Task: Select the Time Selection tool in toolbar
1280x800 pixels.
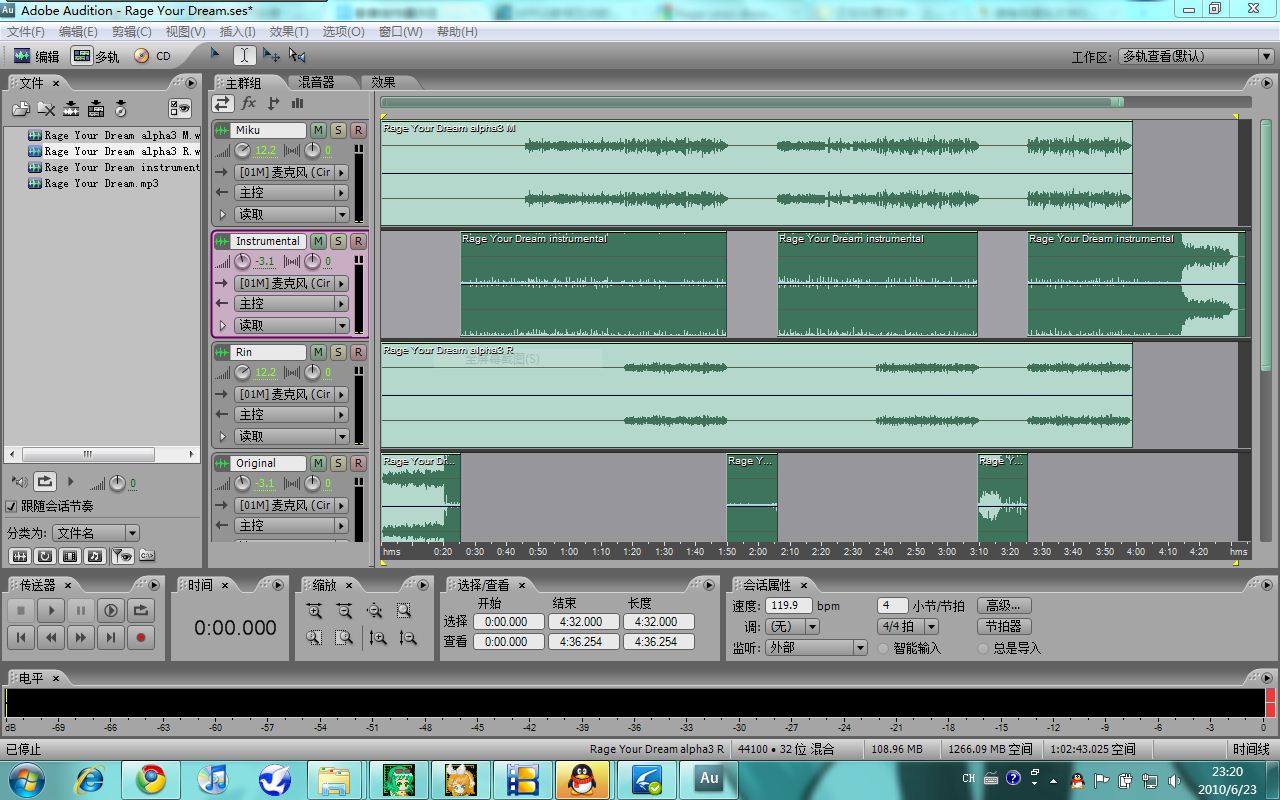Action: pos(244,56)
